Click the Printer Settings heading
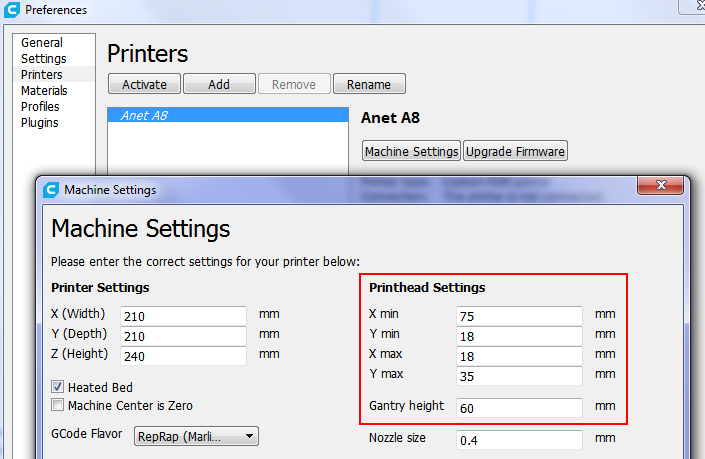The image size is (705, 459). (x=100, y=287)
